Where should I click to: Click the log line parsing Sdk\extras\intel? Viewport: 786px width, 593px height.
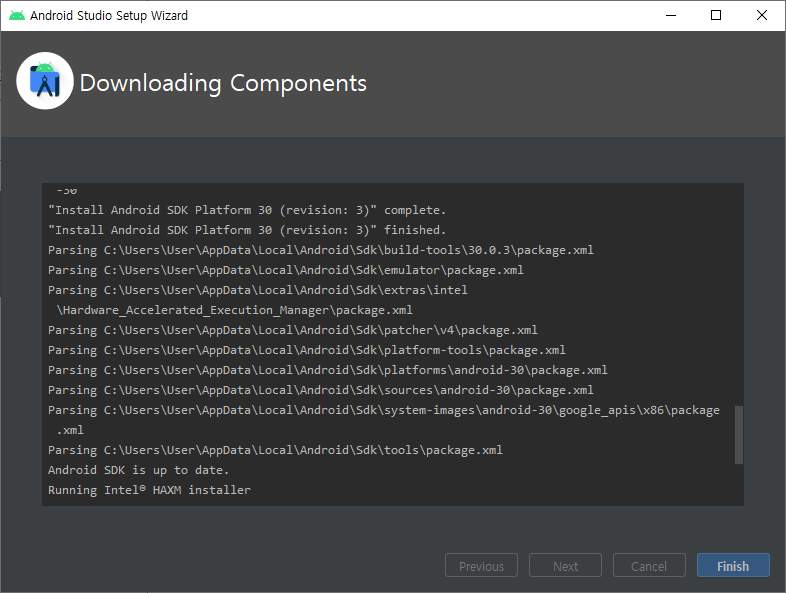(258, 290)
